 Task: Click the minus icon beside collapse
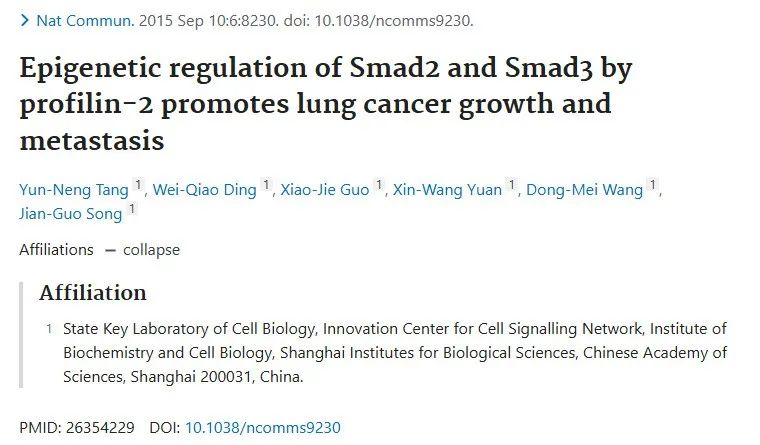tap(111, 251)
